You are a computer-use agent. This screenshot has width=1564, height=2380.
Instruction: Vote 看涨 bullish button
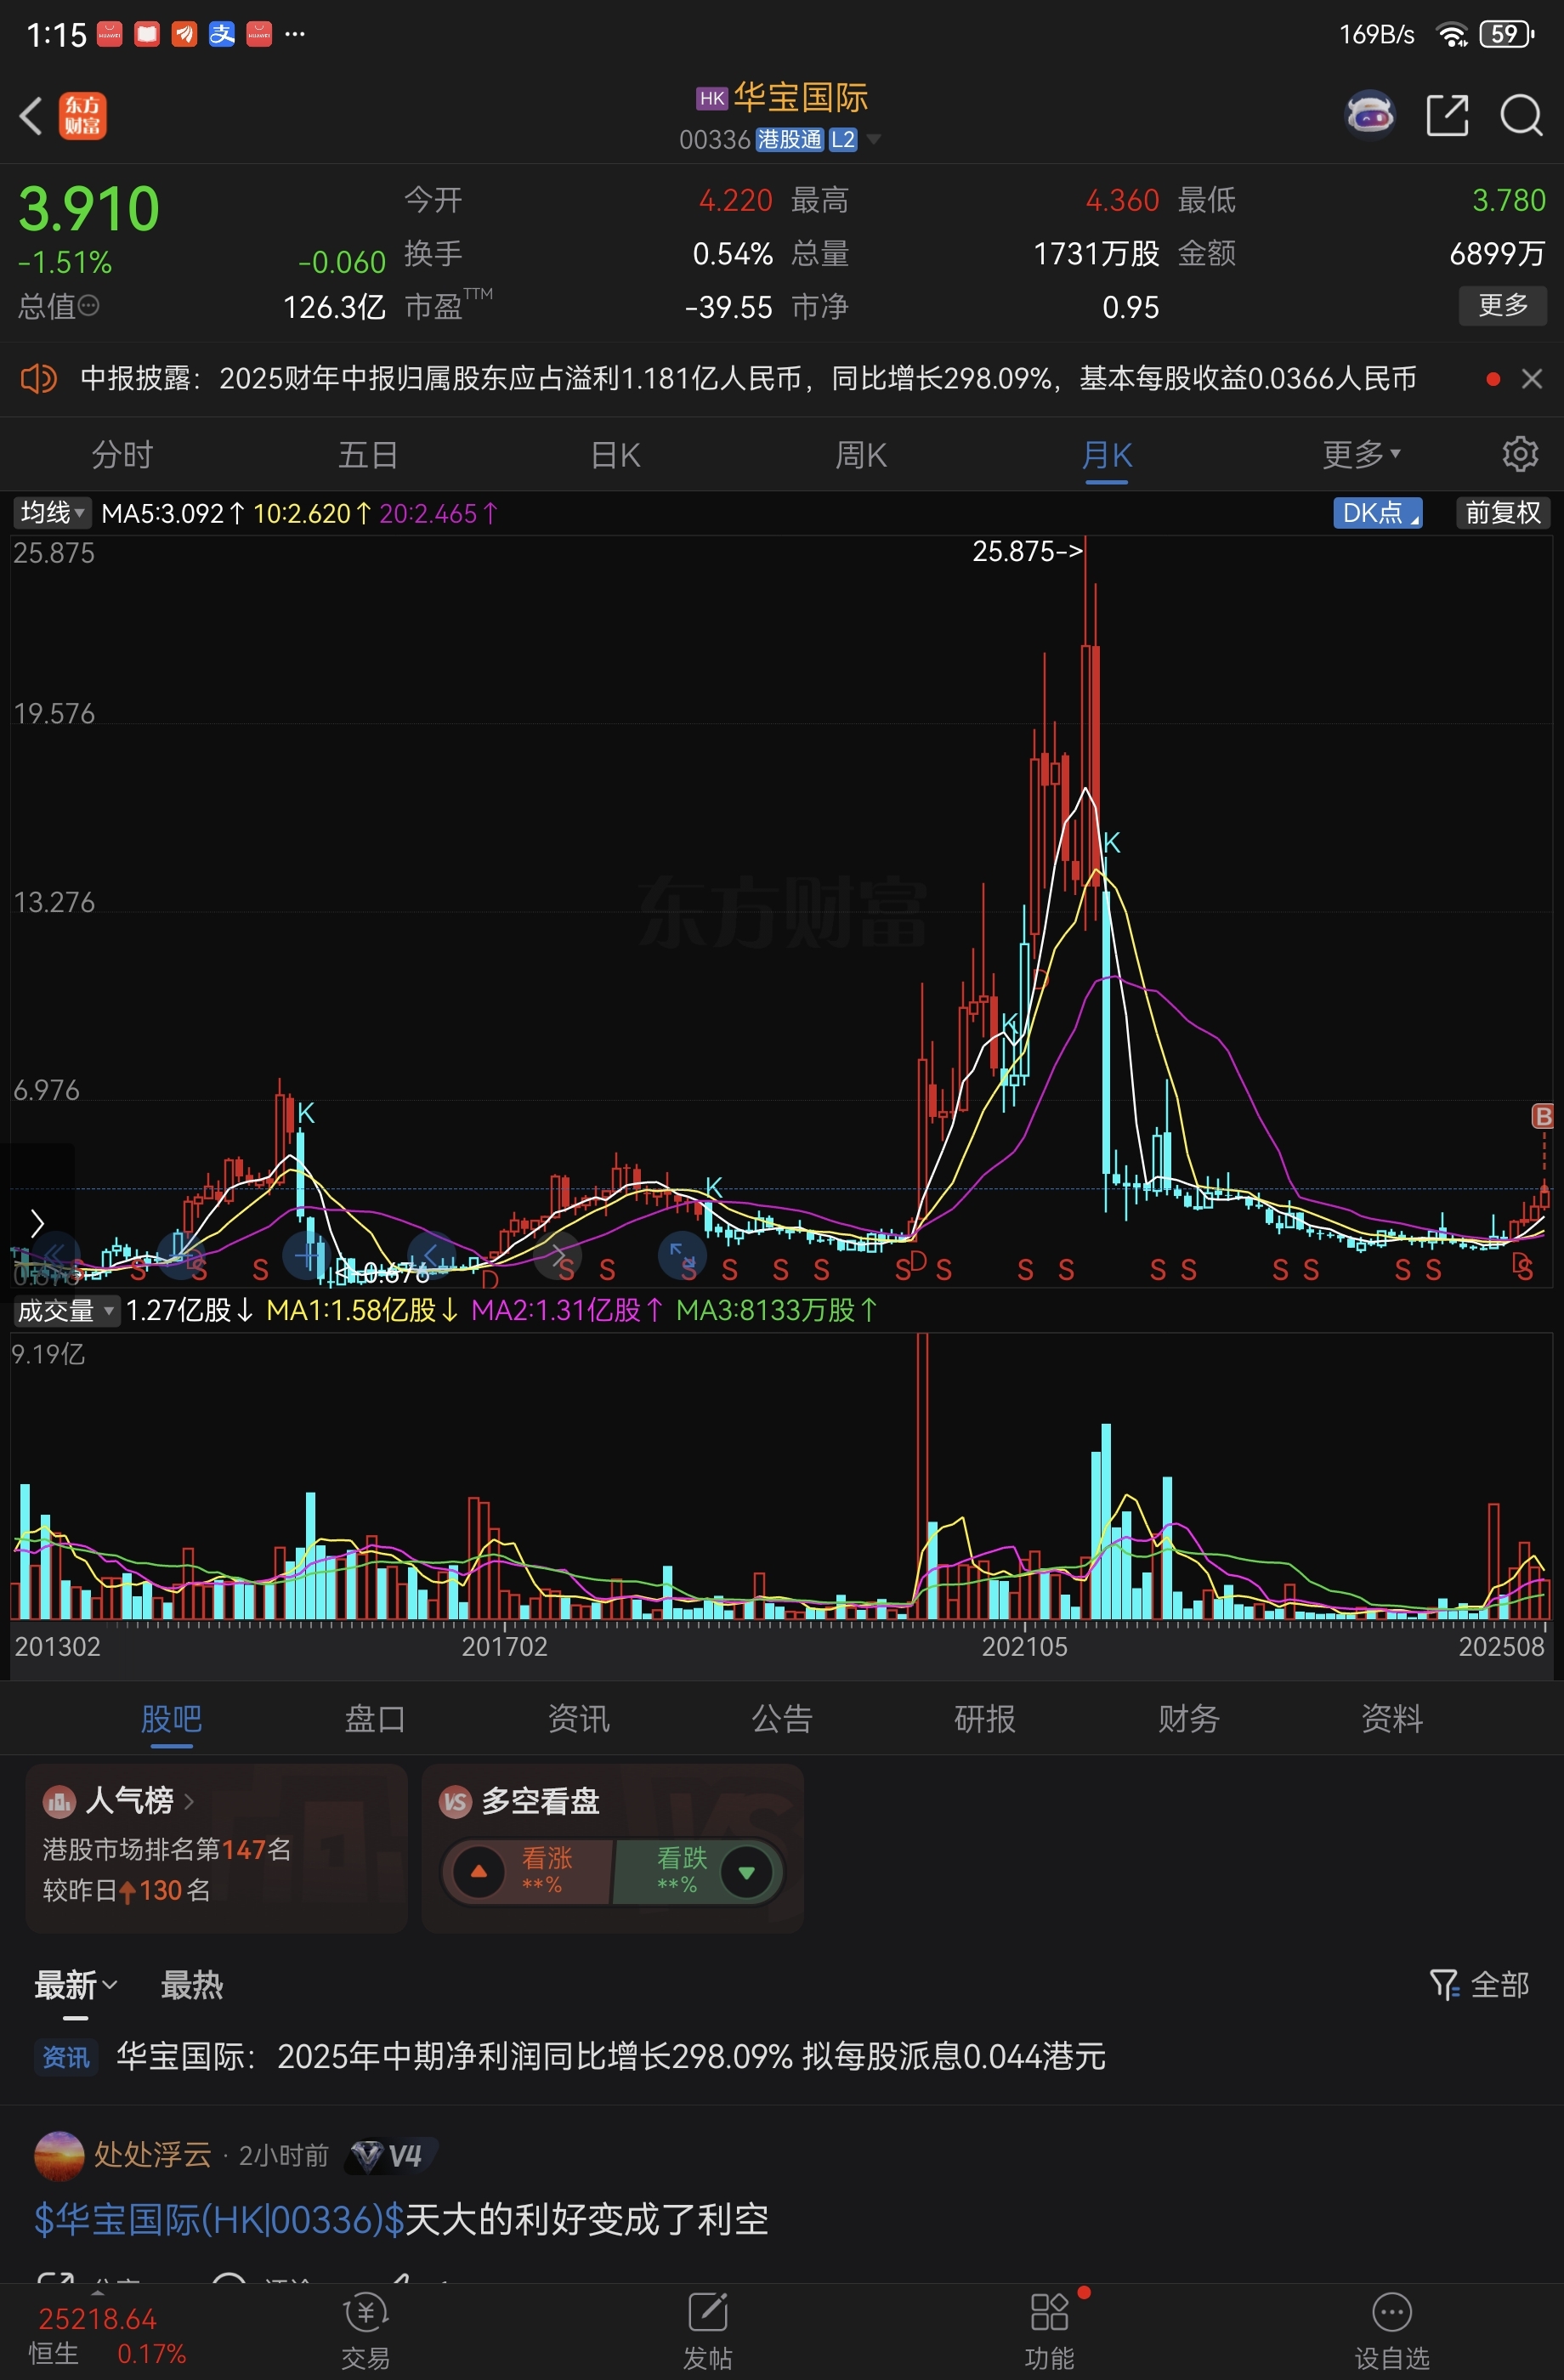click(527, 1871)
